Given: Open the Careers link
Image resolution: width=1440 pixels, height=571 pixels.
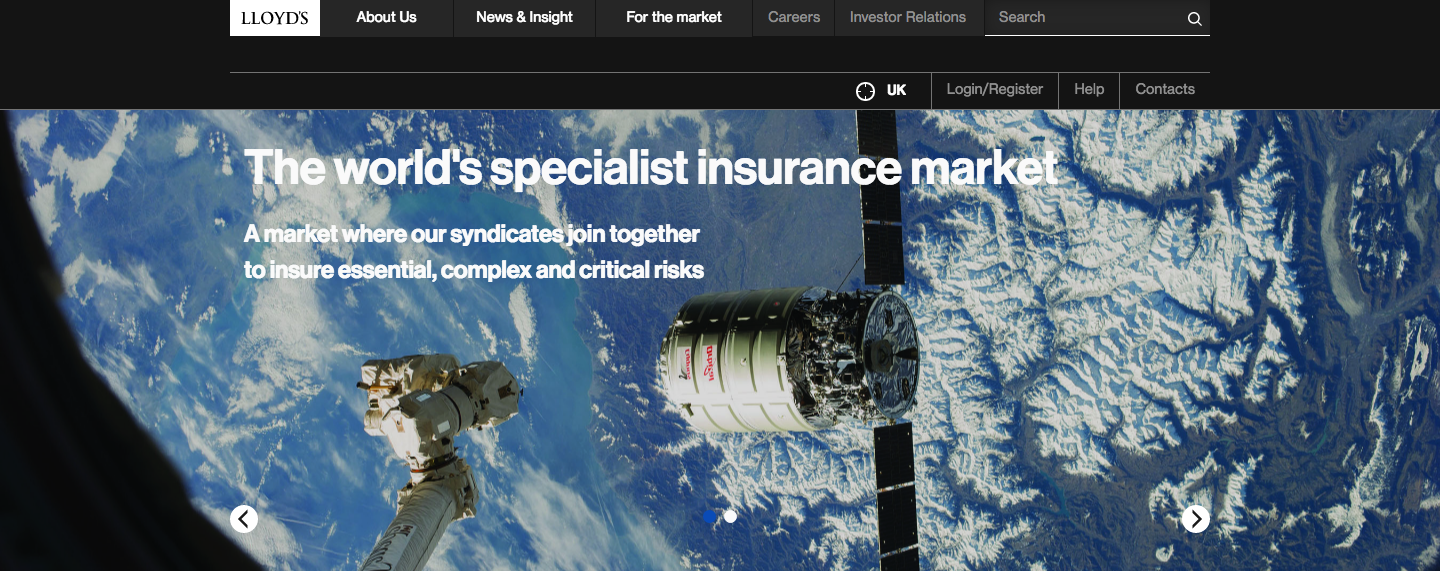Looking at the screenshot, I should [x=794, y=17].
